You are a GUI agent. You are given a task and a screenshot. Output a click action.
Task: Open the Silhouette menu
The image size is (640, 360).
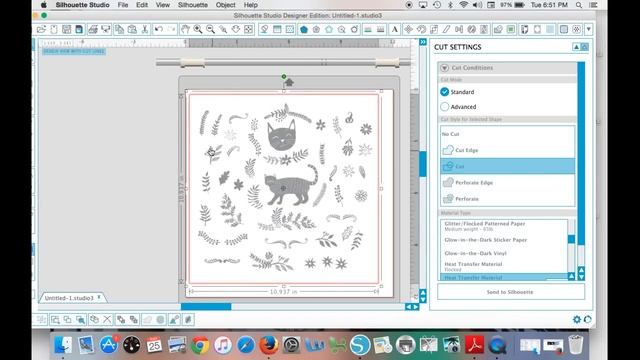click(193, 5)
